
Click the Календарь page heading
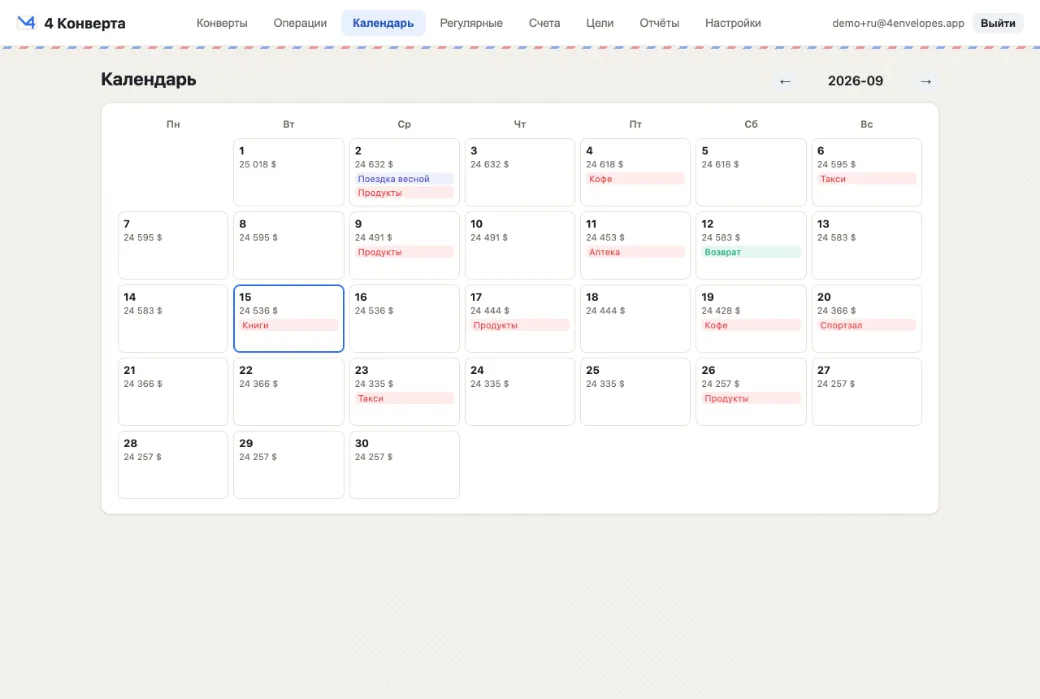point(149,80)
